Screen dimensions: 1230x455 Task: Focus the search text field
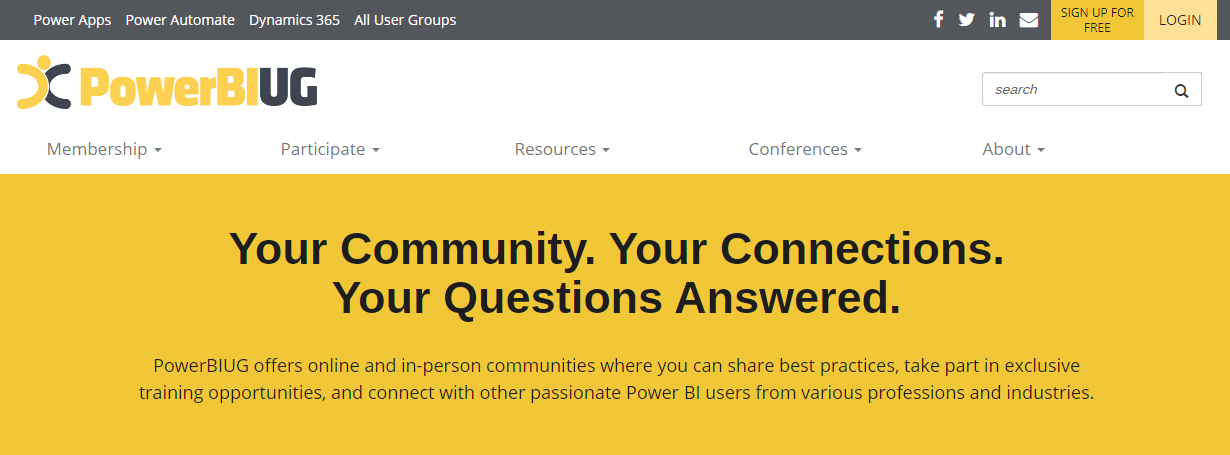[x=1075, y=90]
